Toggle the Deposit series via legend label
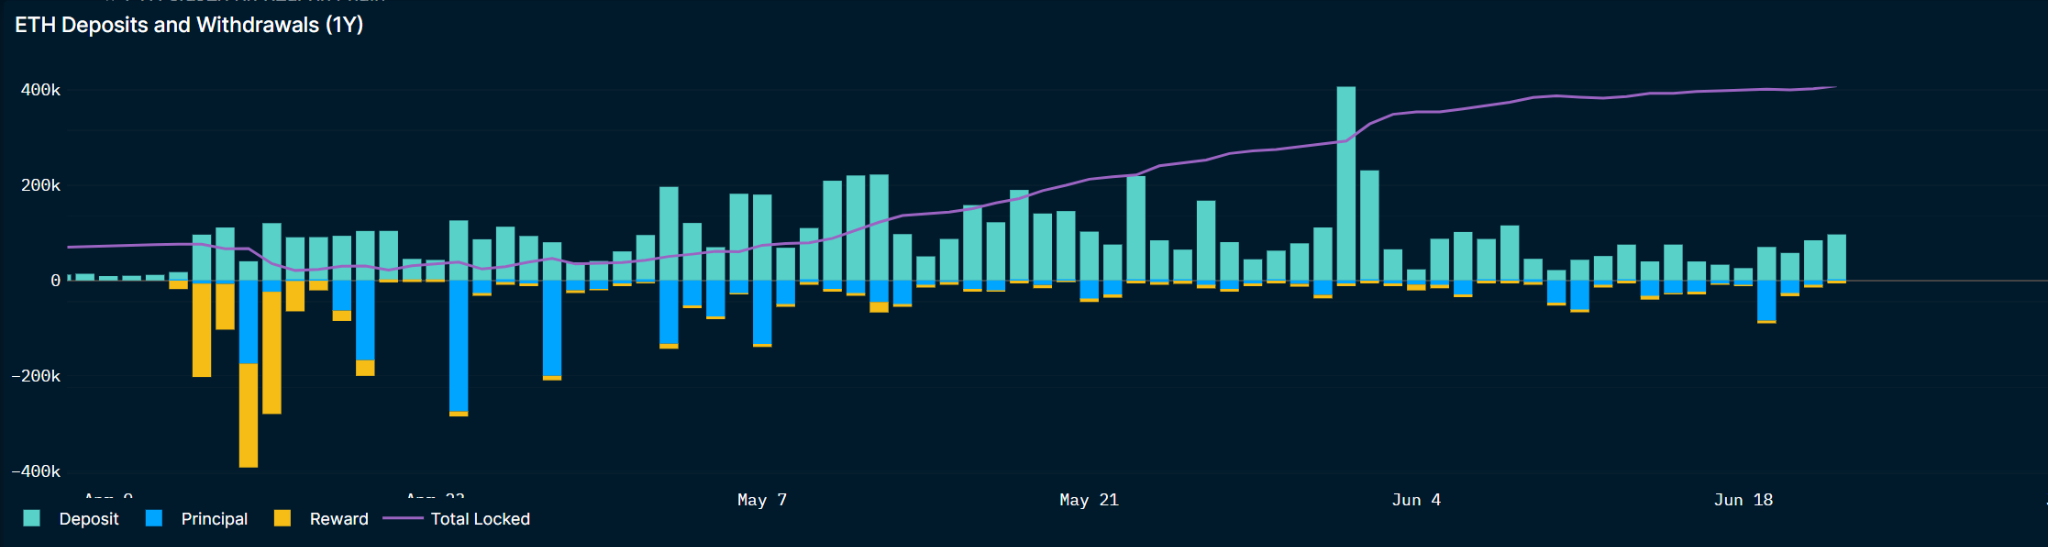The image size is (2048, 547). pyautogui.click(x=88, y=519)
